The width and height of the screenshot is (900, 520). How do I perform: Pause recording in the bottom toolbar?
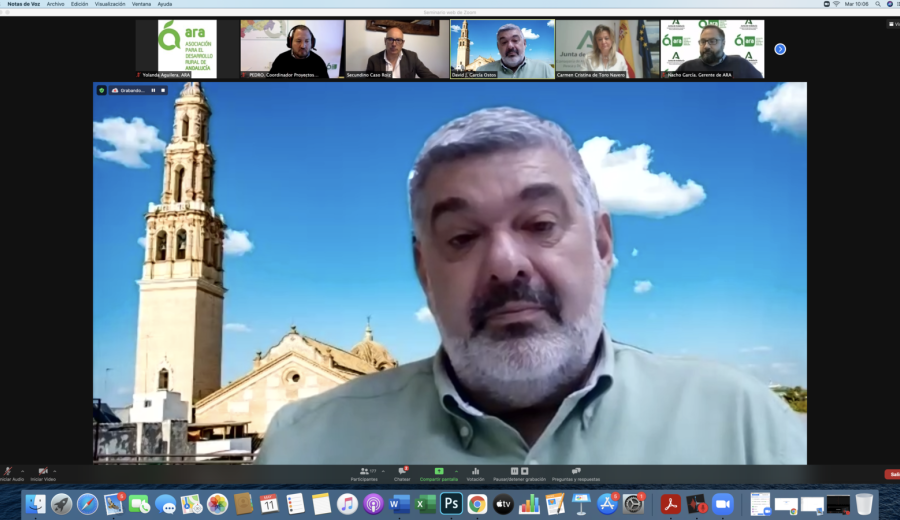pyautogui.click(x=514, y=471)
